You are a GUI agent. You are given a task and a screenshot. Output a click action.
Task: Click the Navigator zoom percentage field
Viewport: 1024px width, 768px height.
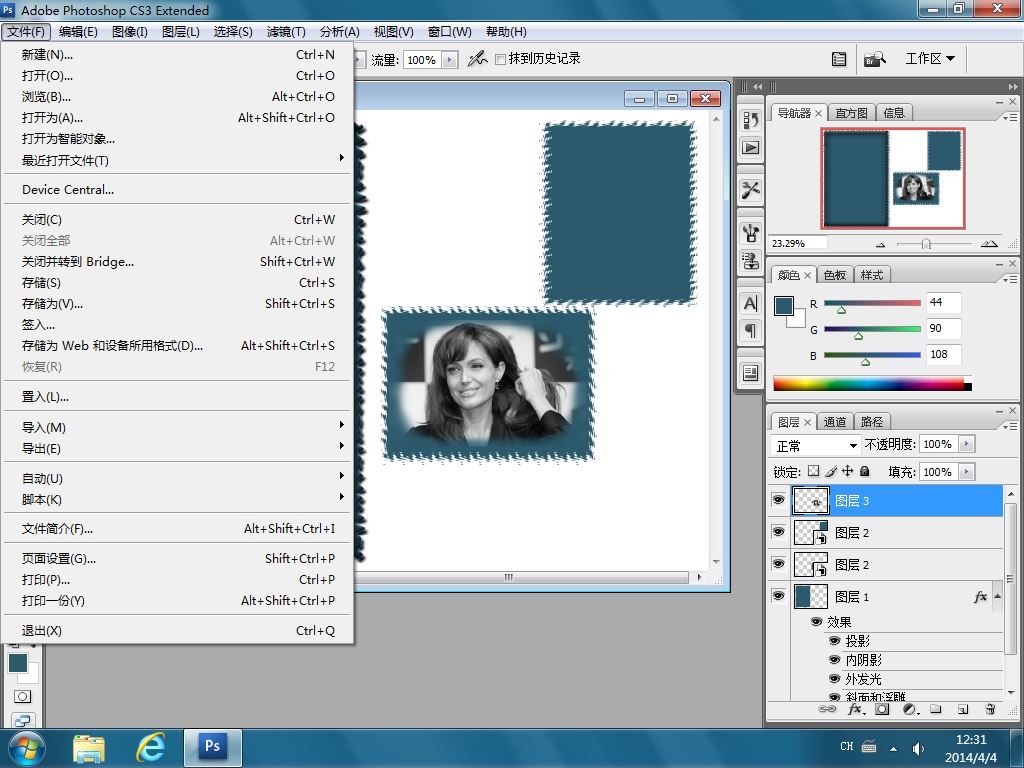(799, 243)
